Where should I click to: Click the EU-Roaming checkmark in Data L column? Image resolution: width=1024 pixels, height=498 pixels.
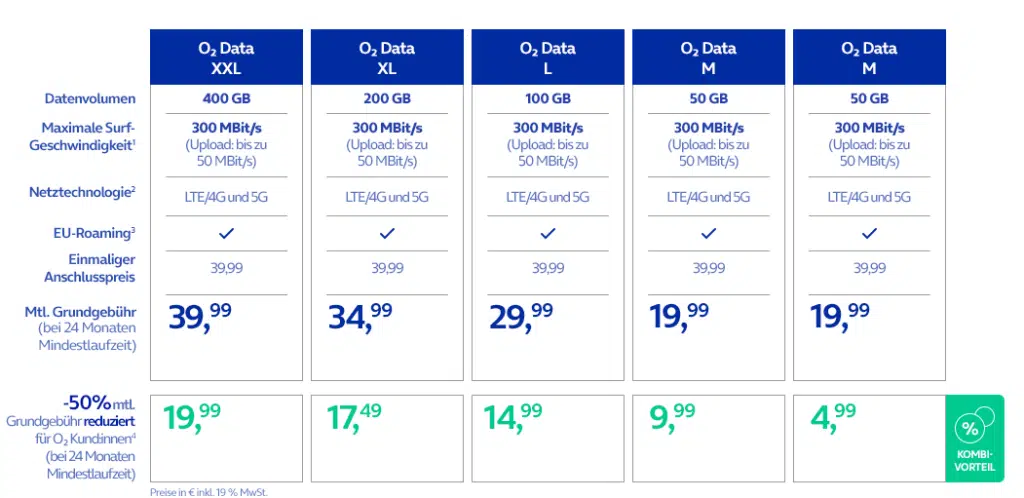[x=548, y=233]
